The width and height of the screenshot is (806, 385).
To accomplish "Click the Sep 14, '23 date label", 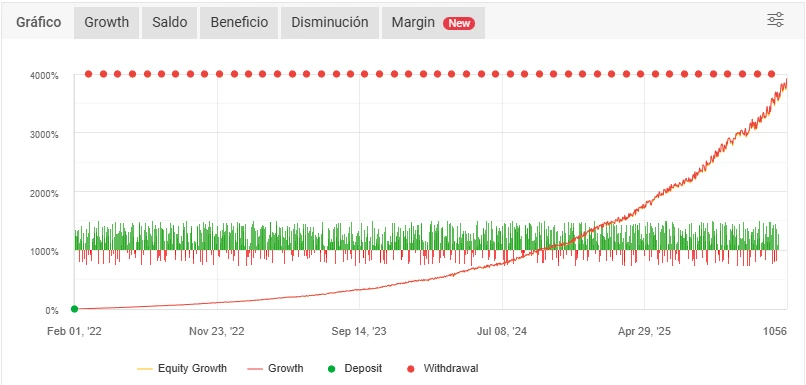I will click(359, 332).
